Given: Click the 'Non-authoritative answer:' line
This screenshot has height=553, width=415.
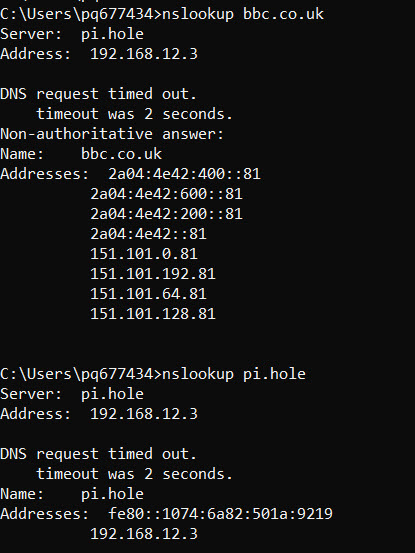Looking at the screenshot, I should [112, 134].
